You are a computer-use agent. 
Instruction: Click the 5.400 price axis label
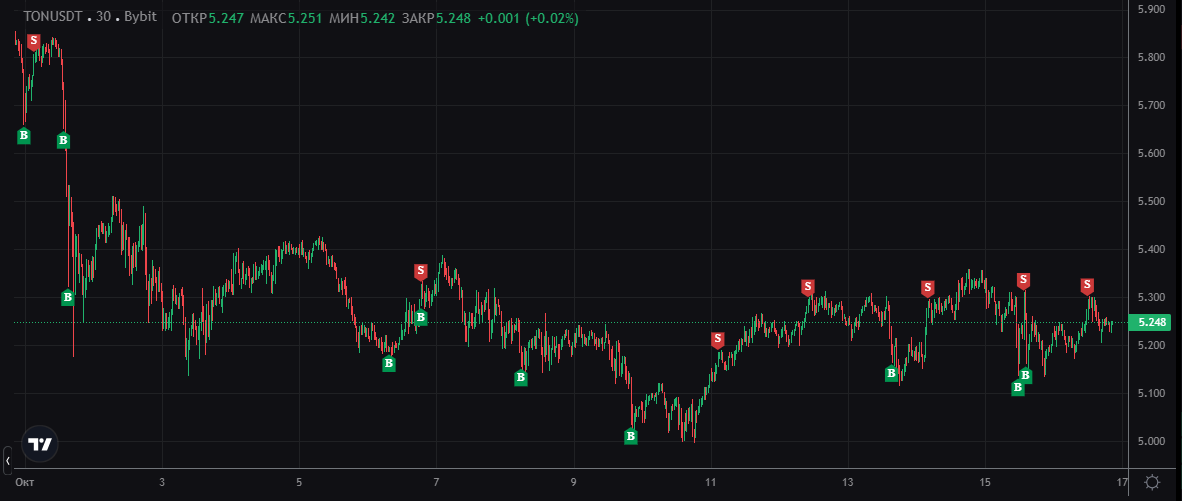click(x=1153, y=249)
